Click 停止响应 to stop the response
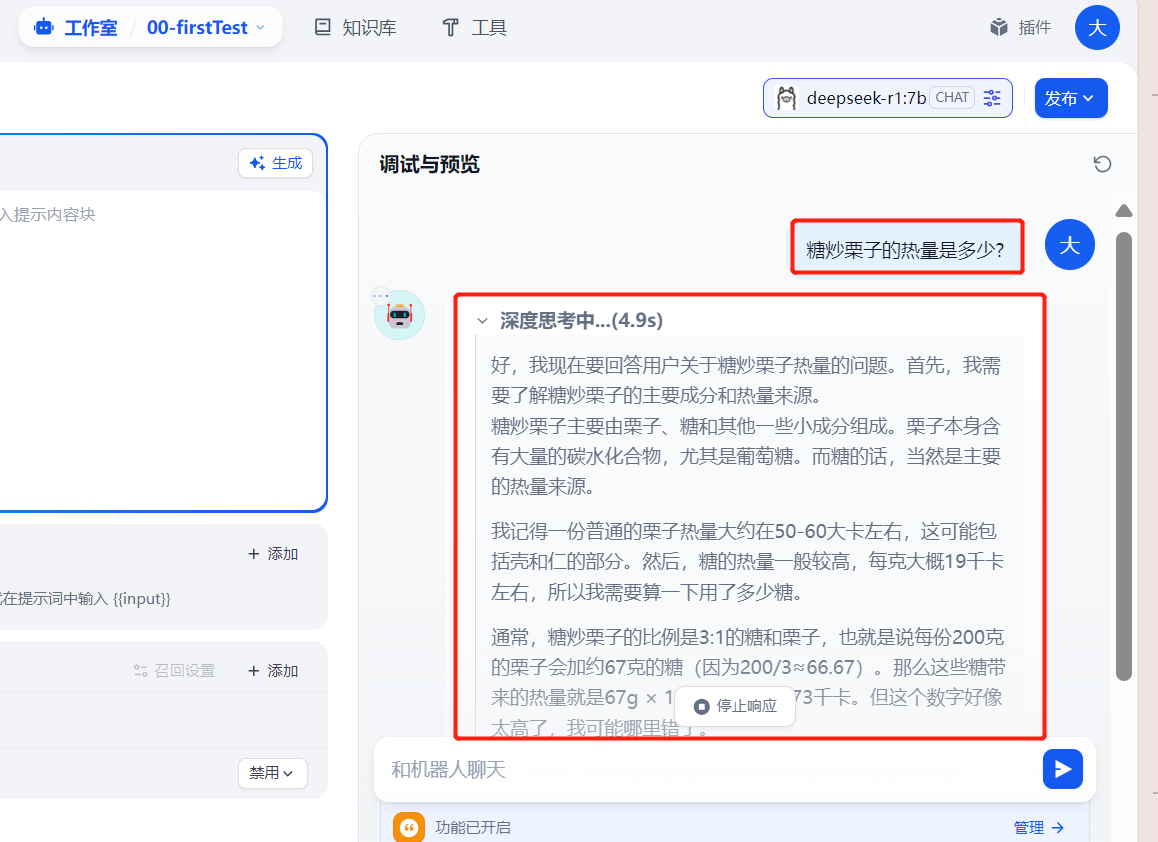This screenshot has height=842, width=1158. [x=735, y=705]
